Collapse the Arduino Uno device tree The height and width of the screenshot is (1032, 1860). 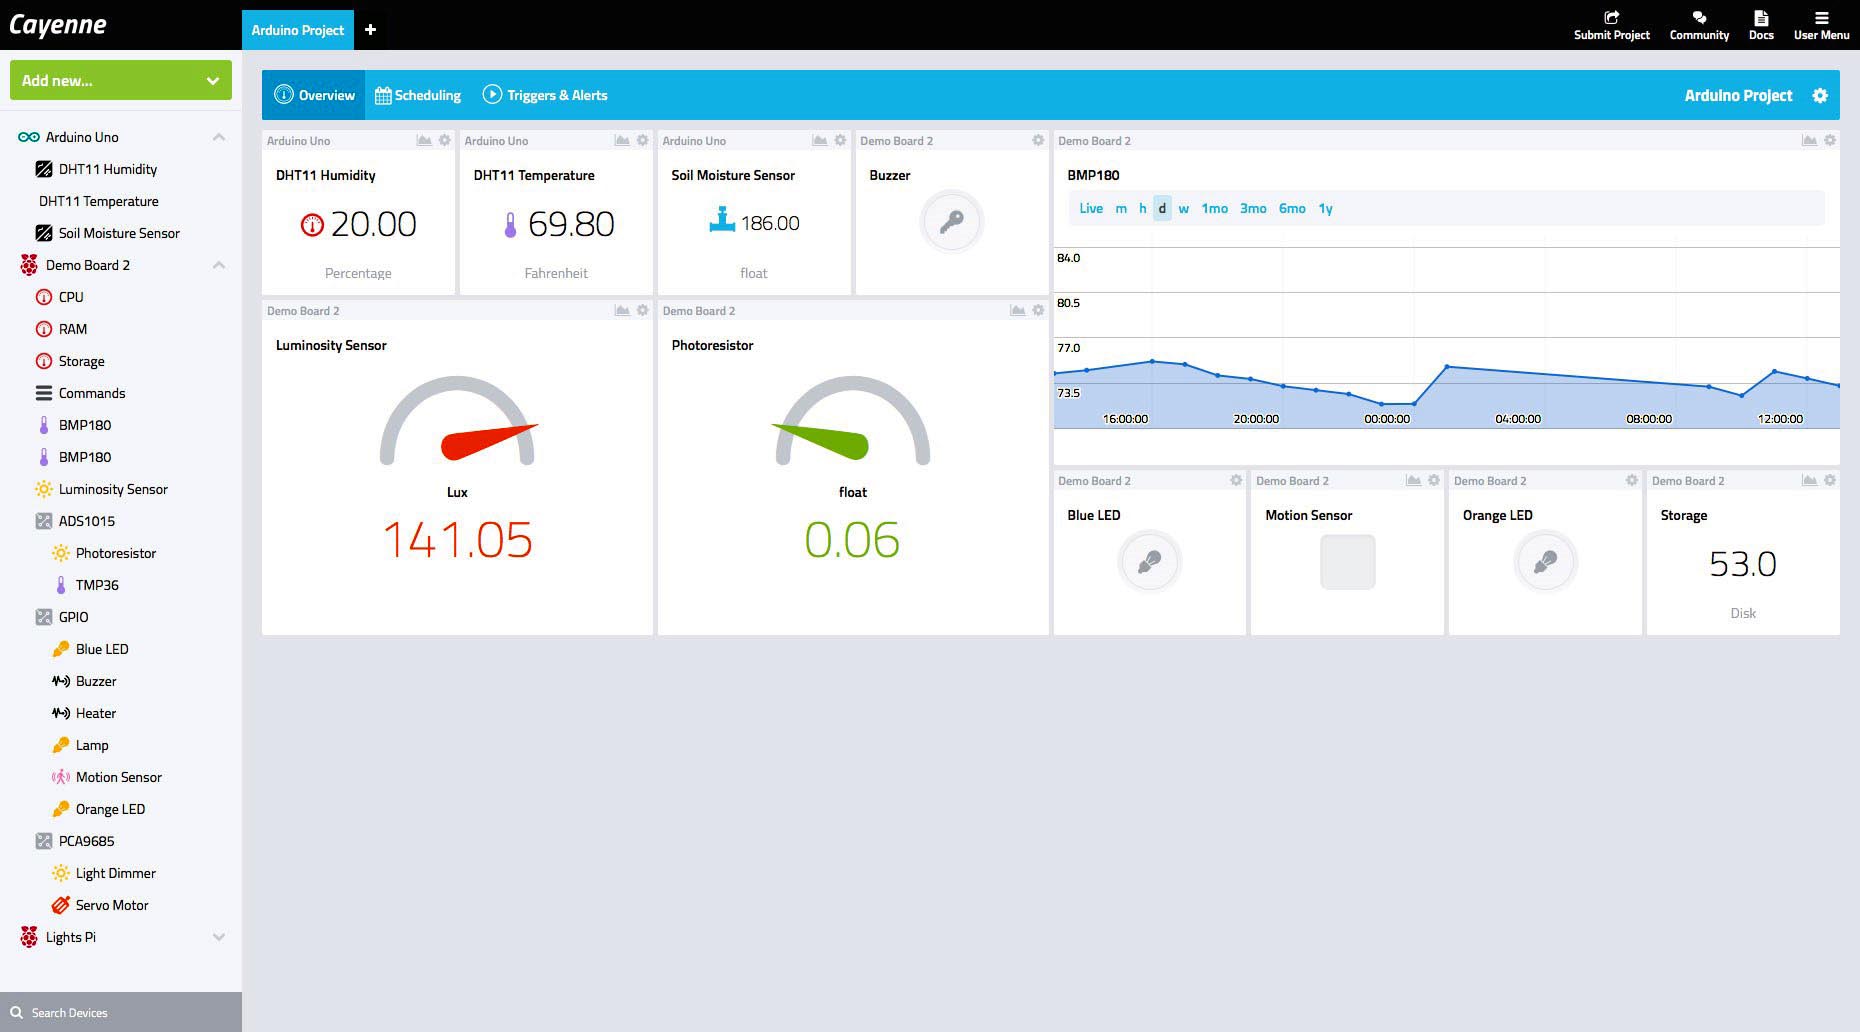click(219, 137)
